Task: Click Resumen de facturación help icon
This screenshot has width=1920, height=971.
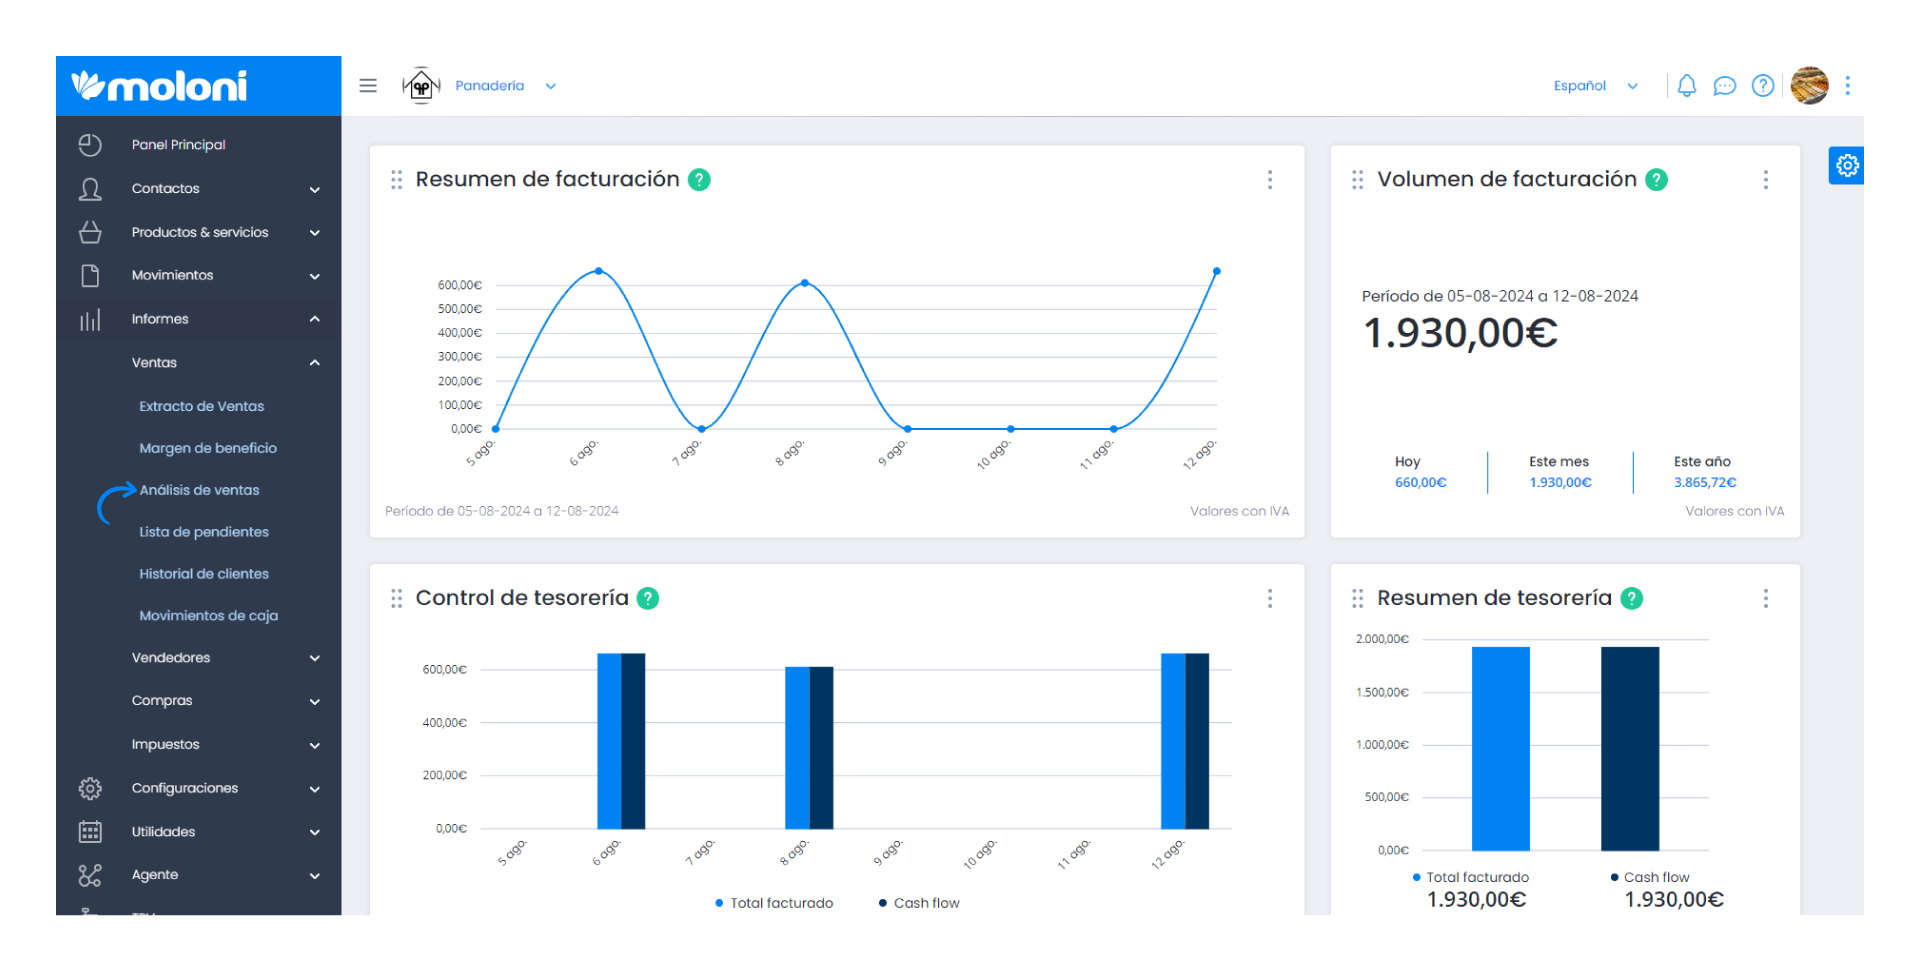Action: [700, 180]
